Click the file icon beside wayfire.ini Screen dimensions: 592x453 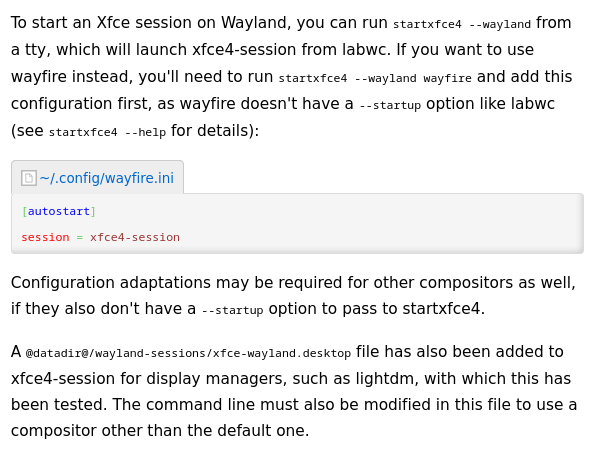[29, 178]
